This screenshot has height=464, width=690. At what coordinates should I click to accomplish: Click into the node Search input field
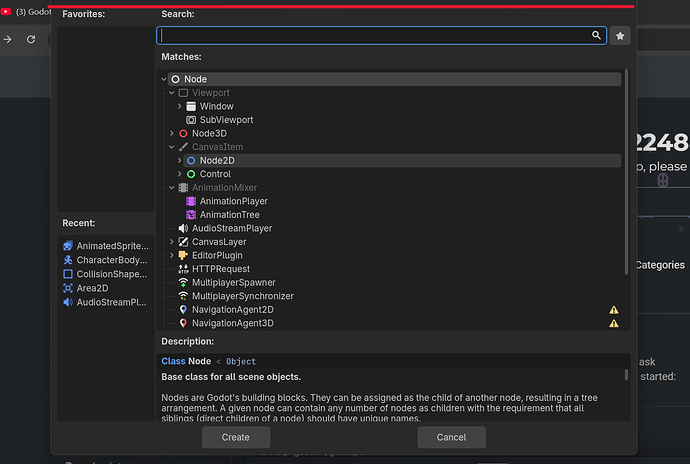[x=382, y=35]
